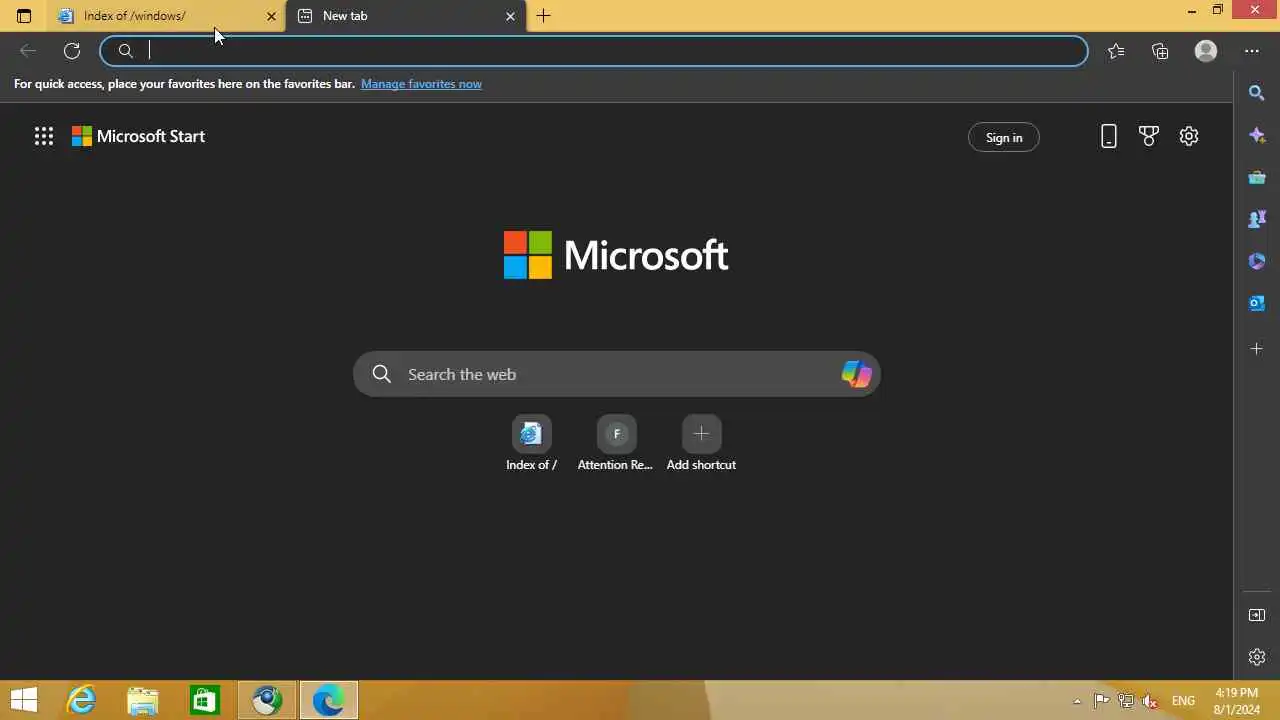The height and width of the screenshot is (720, 1280).
Task: Open the Copilot icon in search box
Action: point(856,374)
